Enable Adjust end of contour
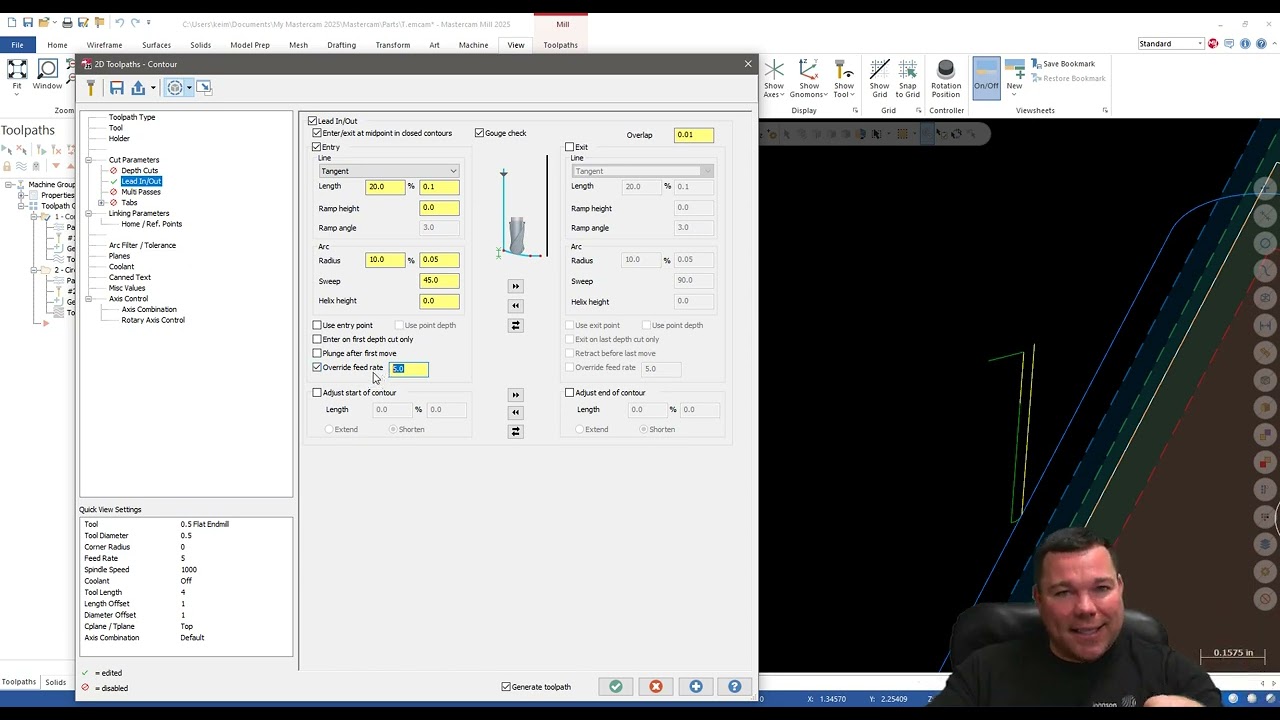The height and width of the screenshot is (720, 1280). [570, 393]
